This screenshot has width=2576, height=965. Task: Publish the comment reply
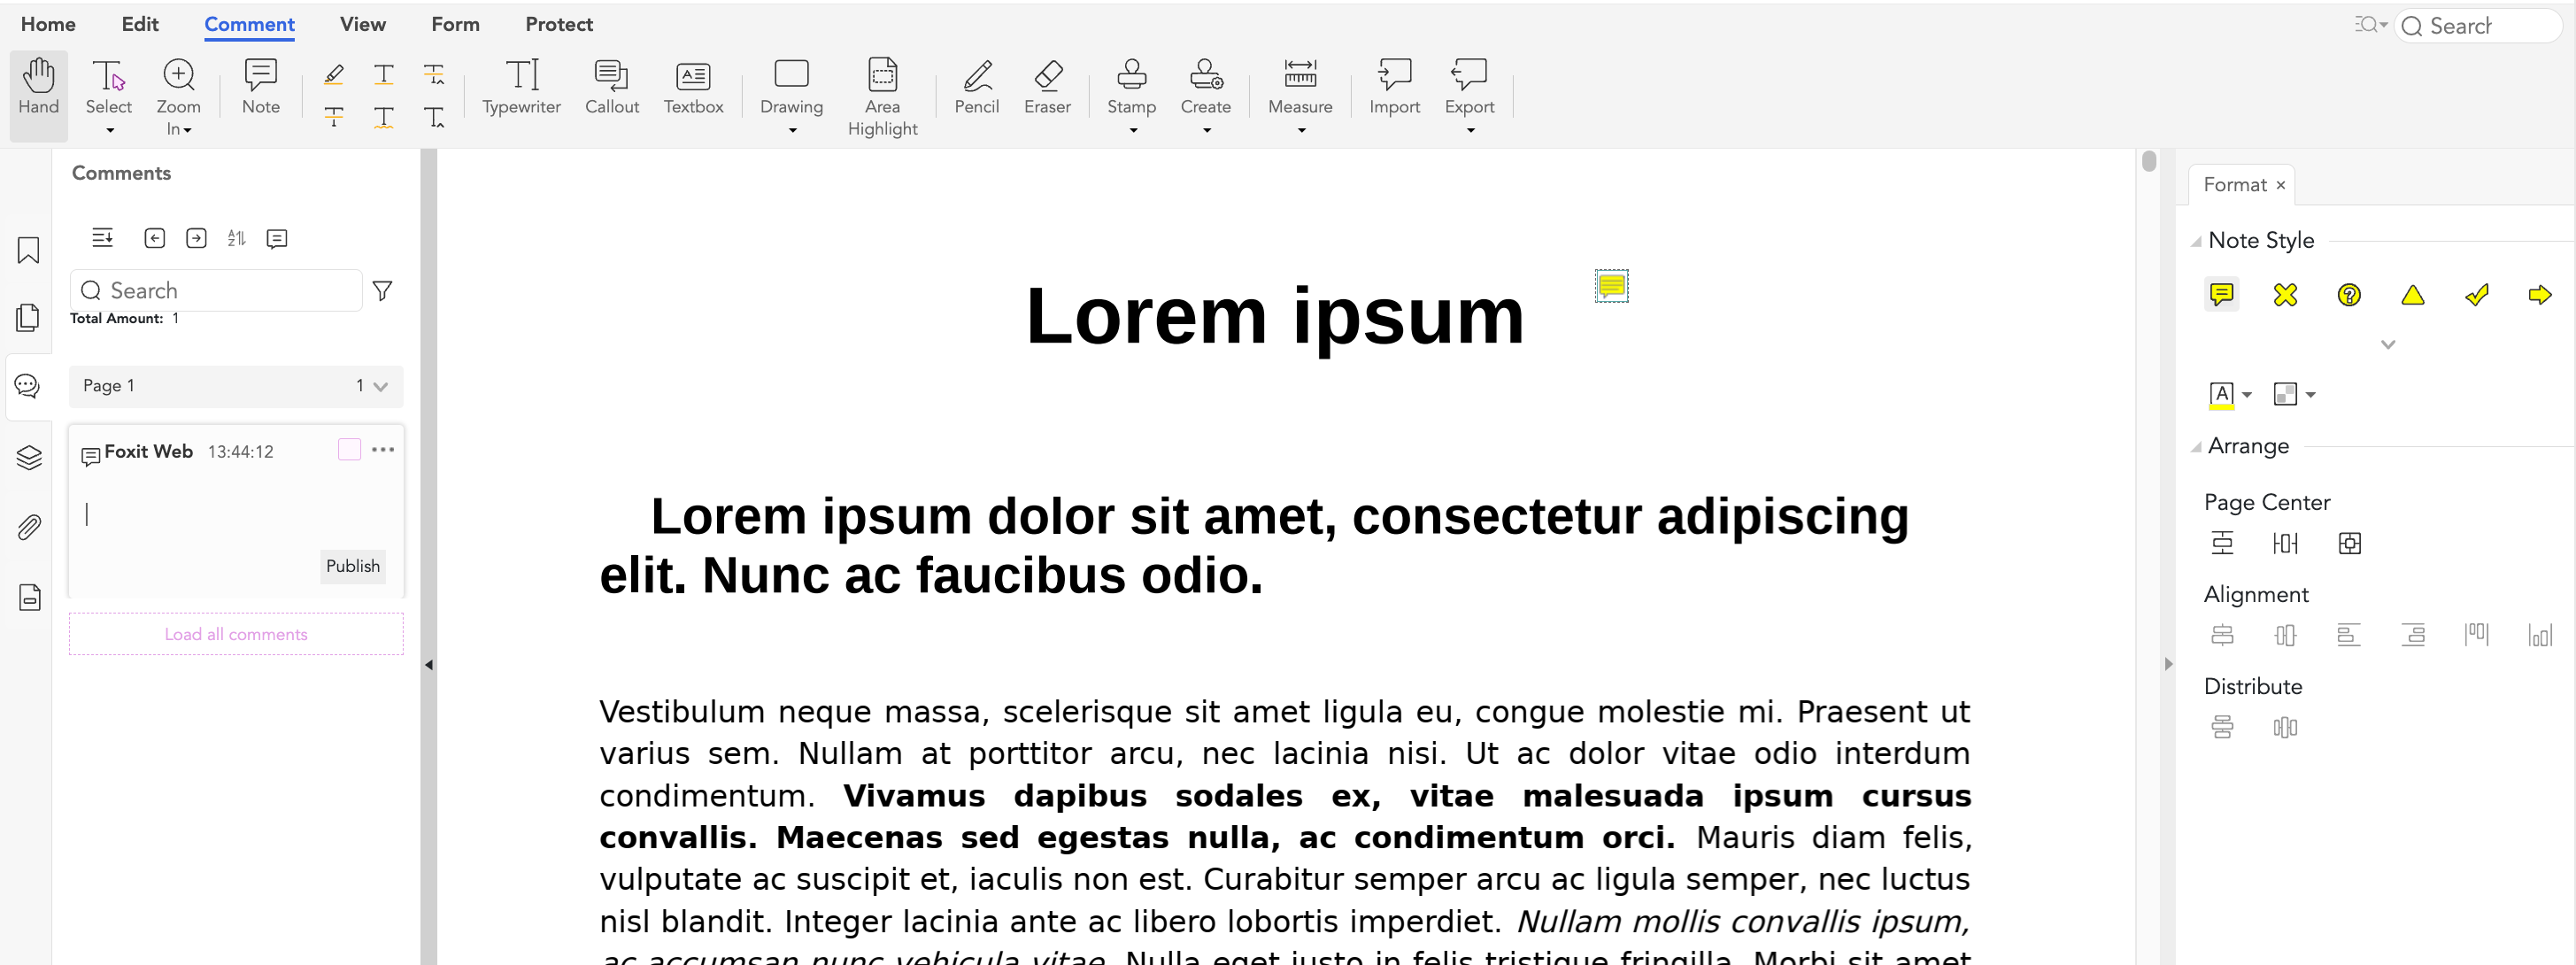click(x=353, y=566)
